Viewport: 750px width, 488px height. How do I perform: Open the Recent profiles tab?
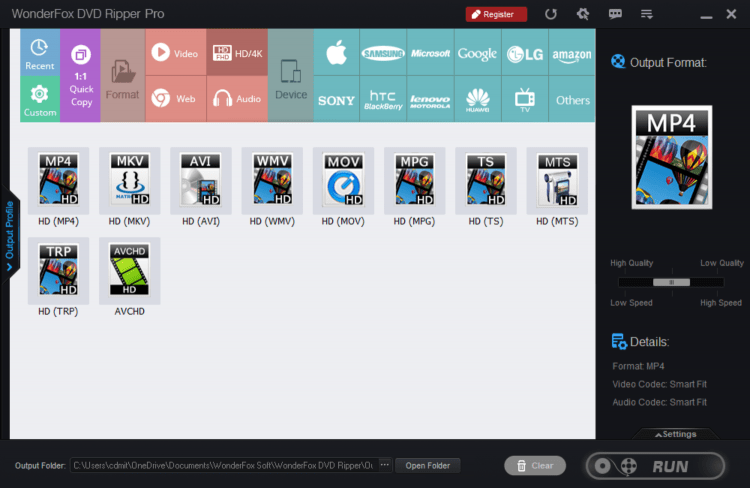[40, 52]
